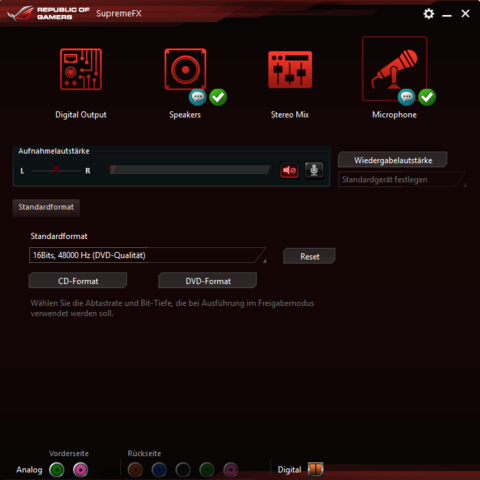Viewport: 480px width, 480px height.
Task: Toggle the recording mute button
Action: tap(289, 170)
